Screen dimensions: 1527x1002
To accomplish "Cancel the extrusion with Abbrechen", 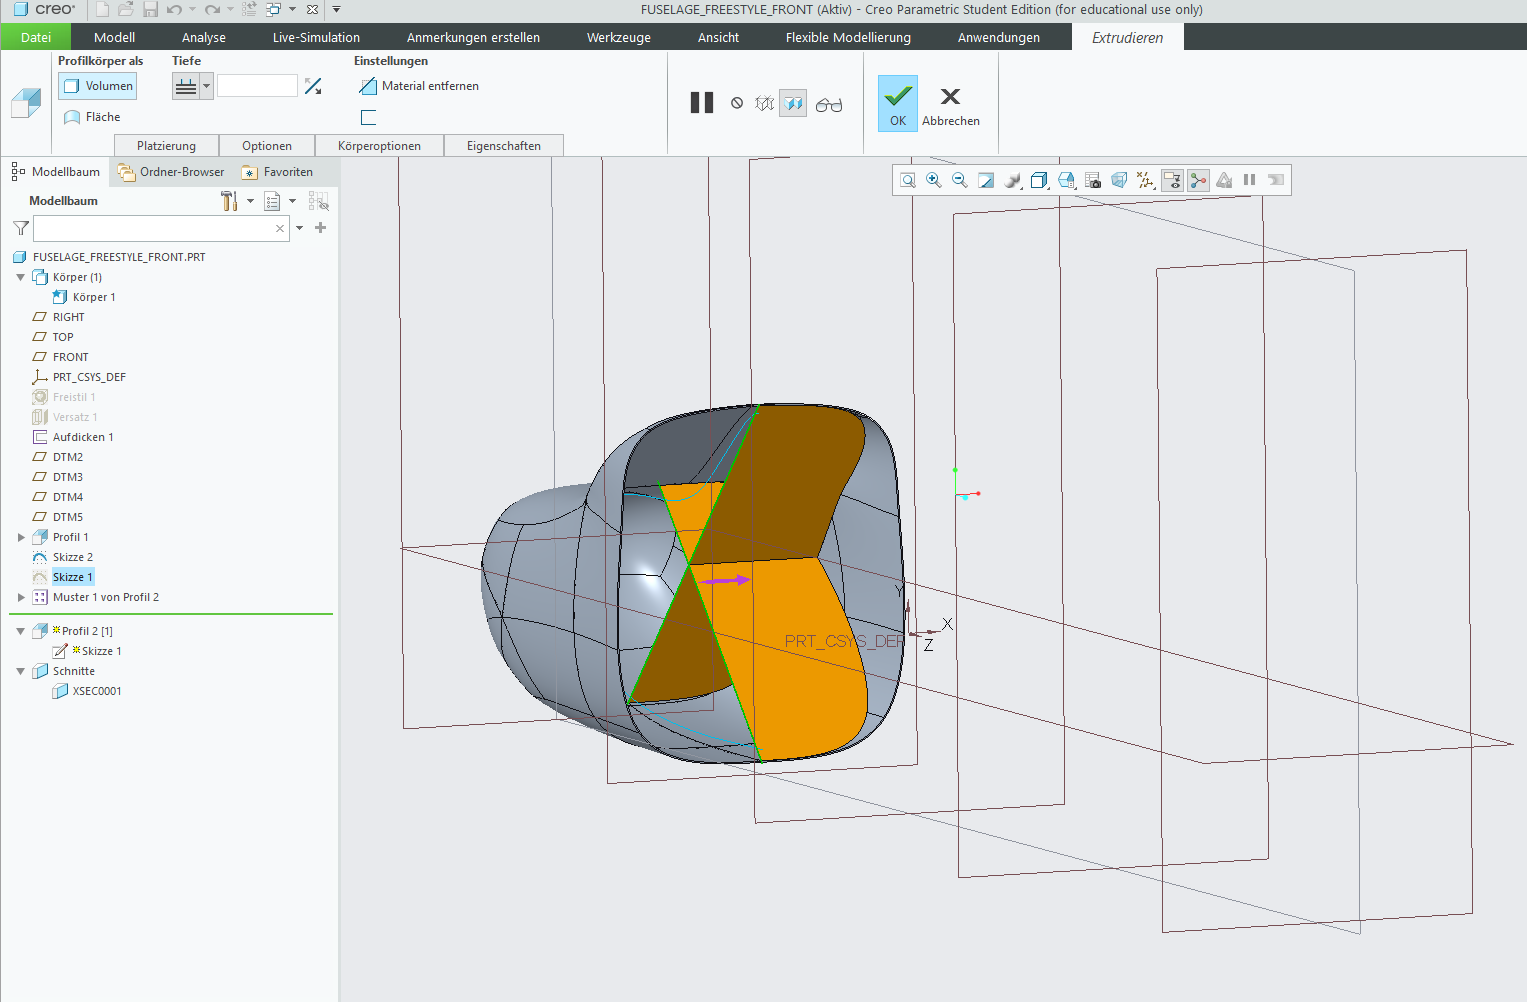I will coord(950,103).
